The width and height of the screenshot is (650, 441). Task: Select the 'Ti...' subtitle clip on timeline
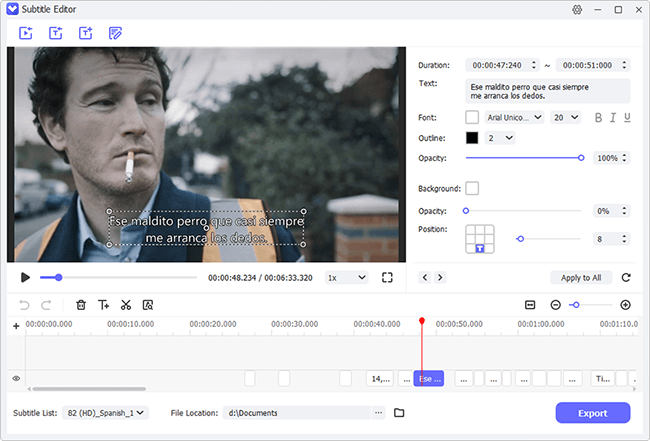[602, 378]
